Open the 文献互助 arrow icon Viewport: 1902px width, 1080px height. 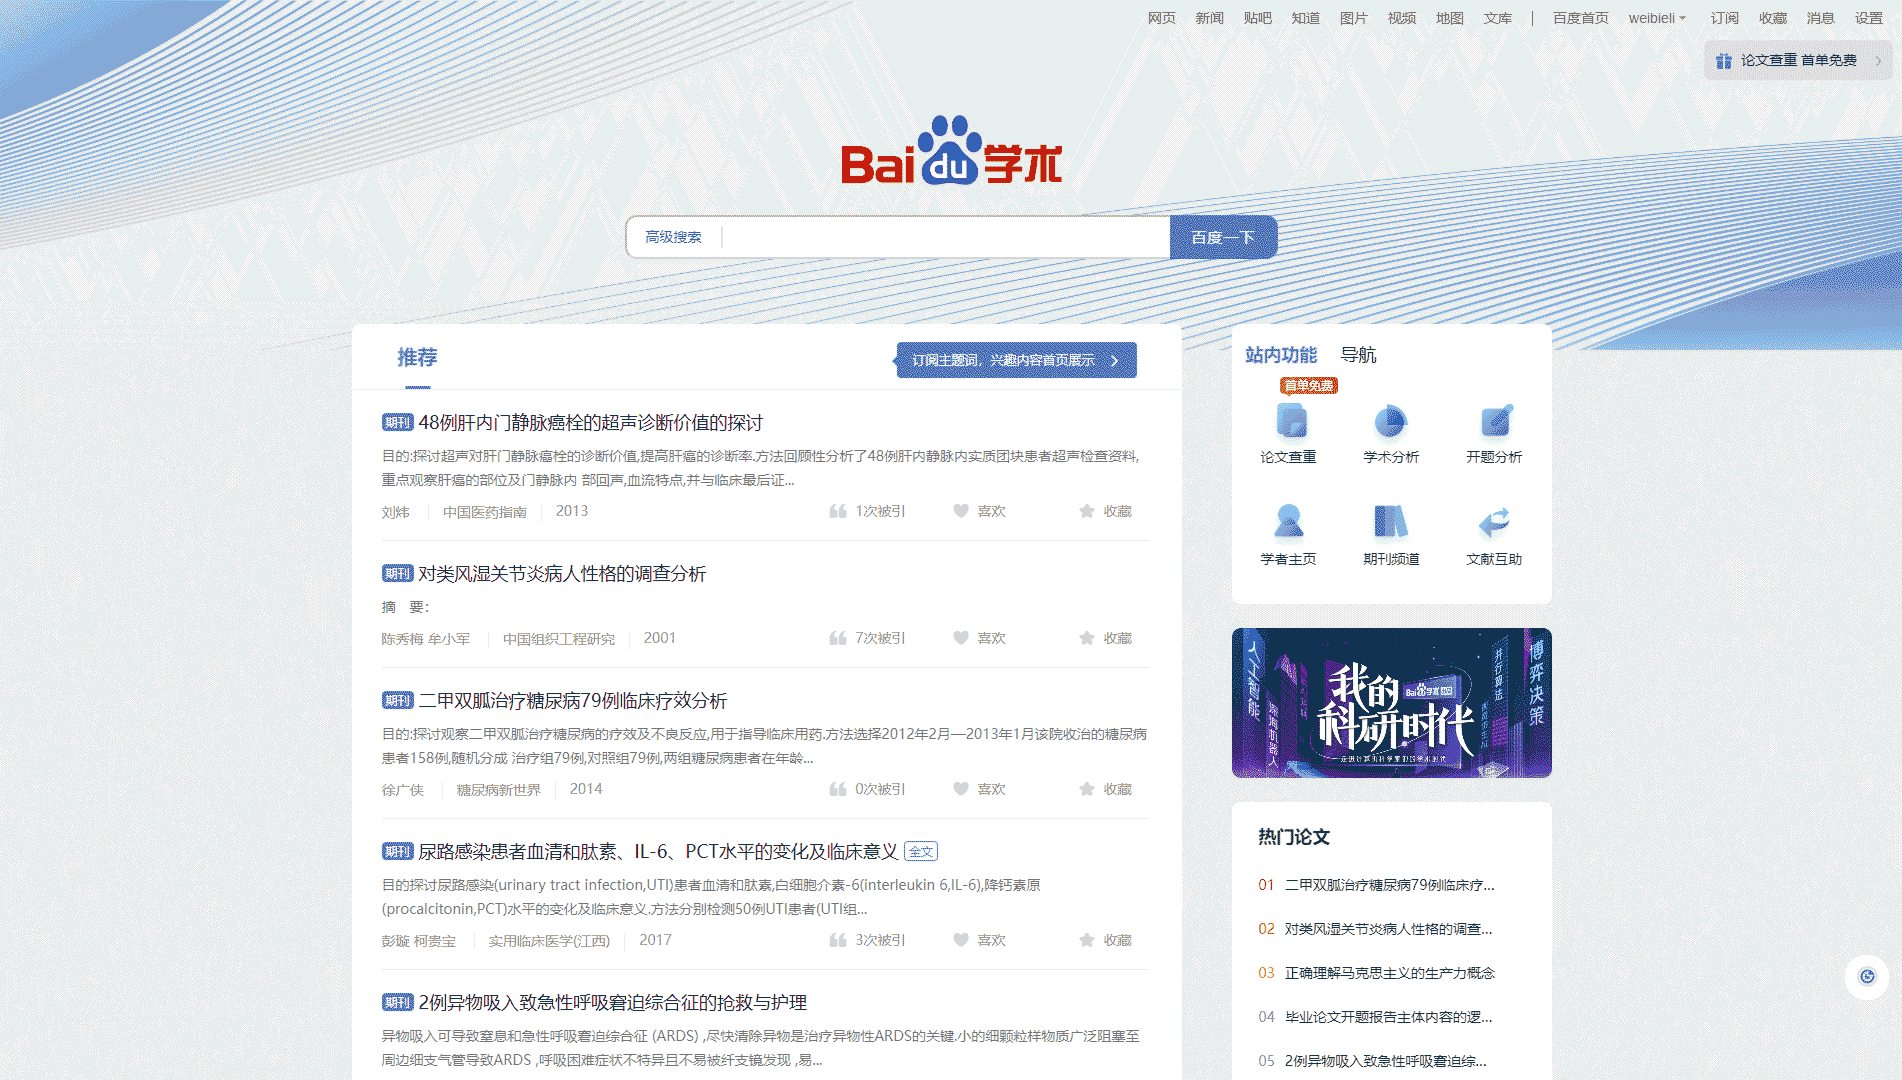coord(1494,522)
